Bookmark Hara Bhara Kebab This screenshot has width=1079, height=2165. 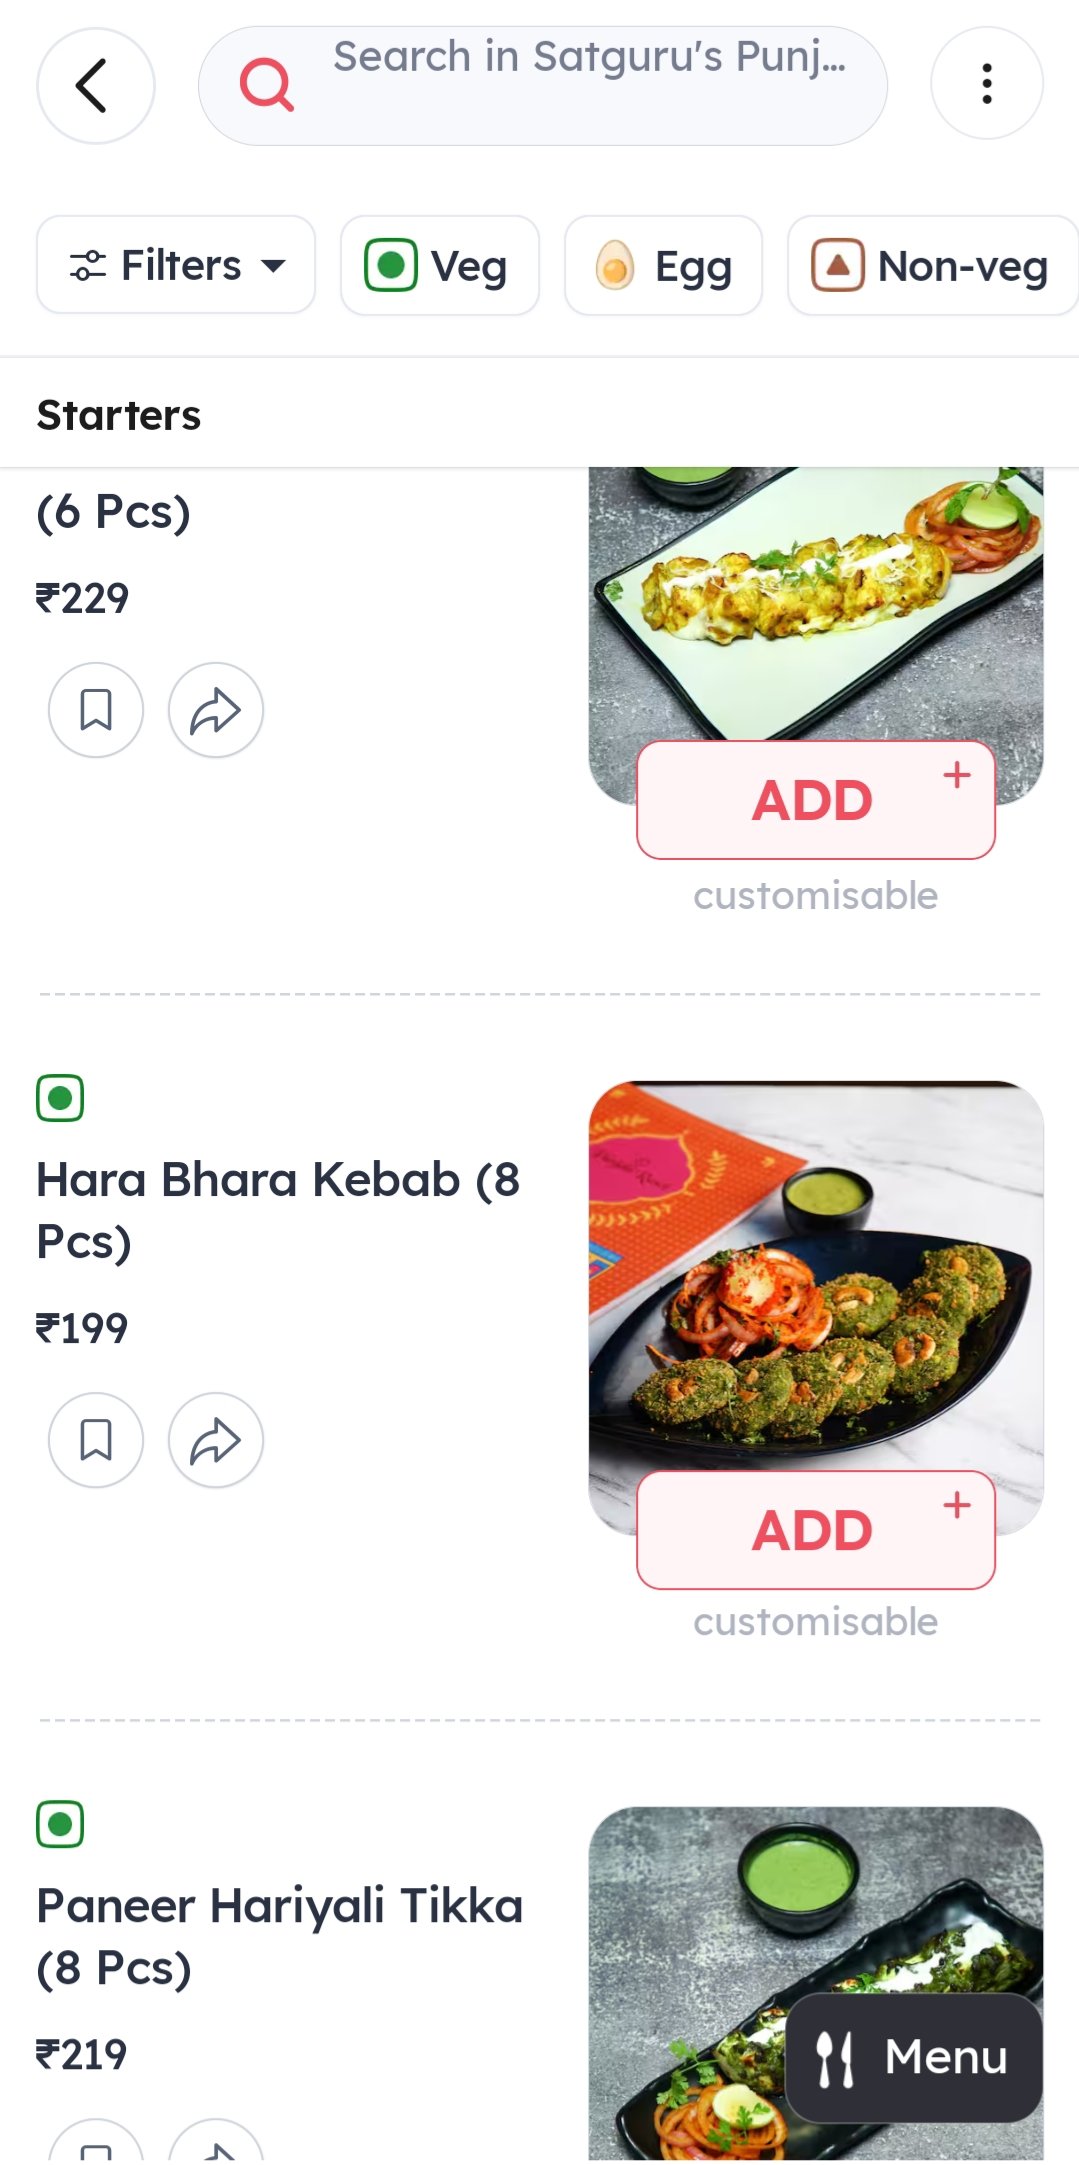[x=96, y=1440]
